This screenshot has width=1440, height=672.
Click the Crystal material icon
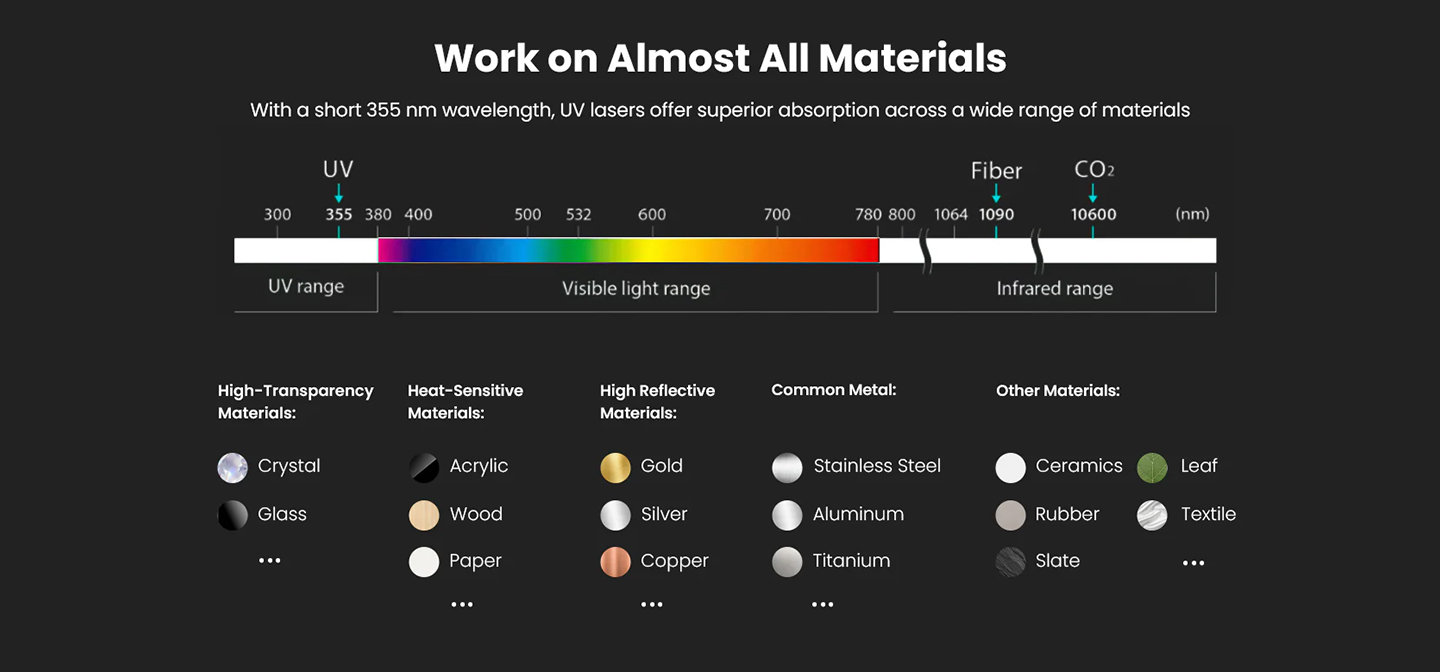pyautogui.click(x=233, y=467)
